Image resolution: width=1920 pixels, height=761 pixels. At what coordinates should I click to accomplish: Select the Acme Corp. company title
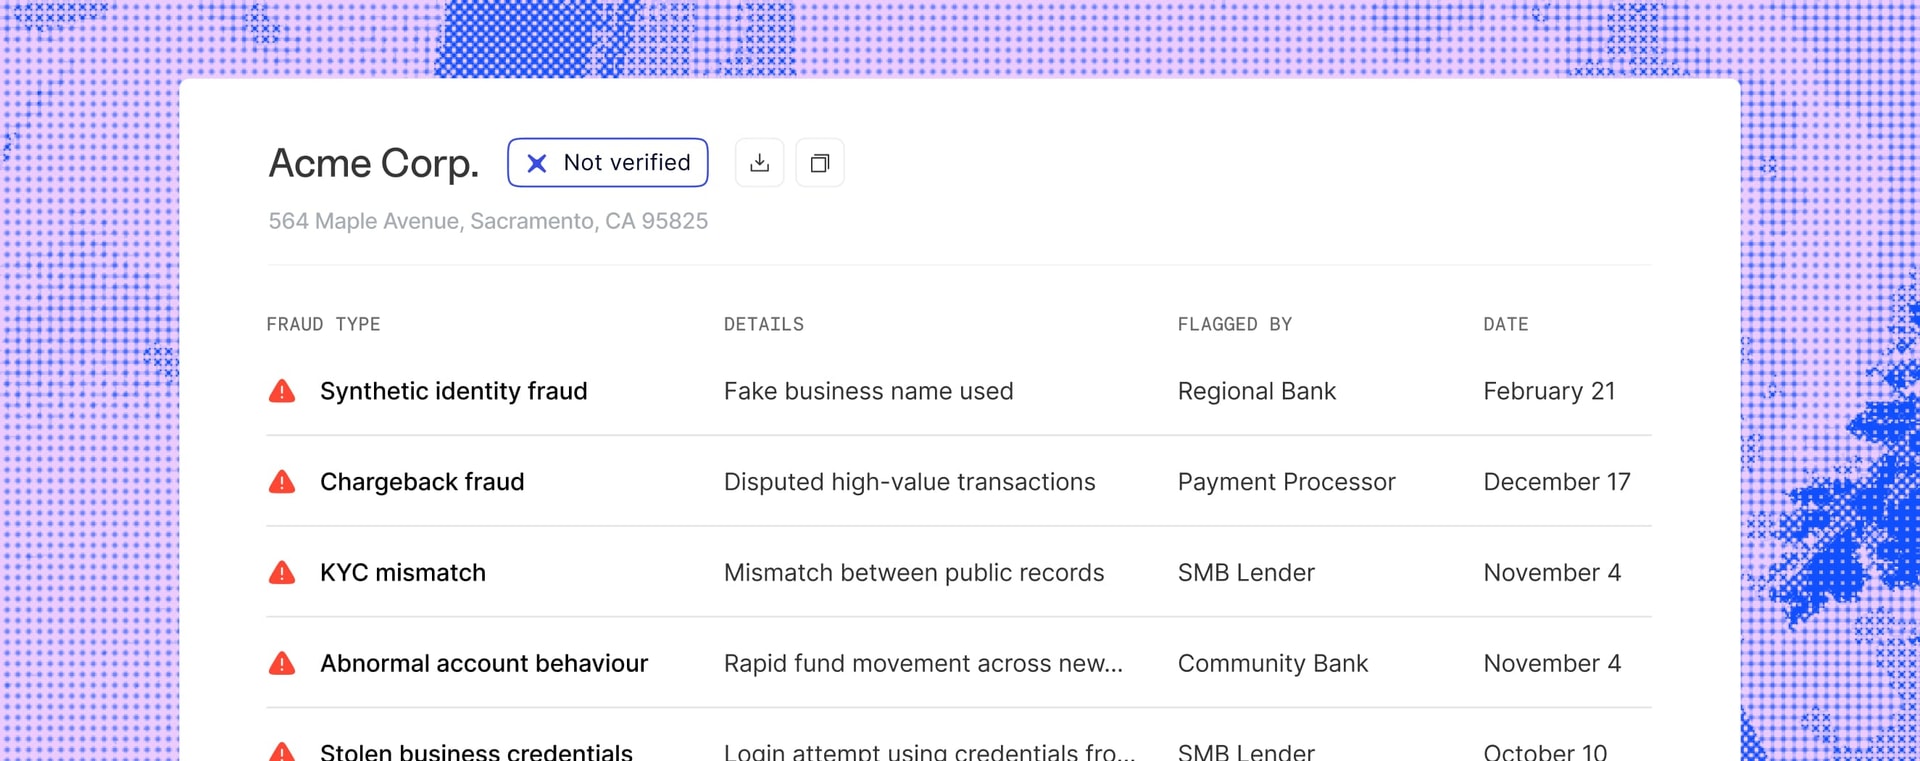pyautogui.click(x=373, y=163)
